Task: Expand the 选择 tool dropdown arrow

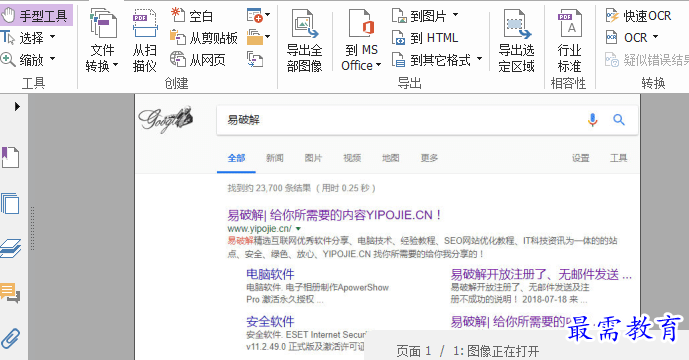Action: [52, 37]
